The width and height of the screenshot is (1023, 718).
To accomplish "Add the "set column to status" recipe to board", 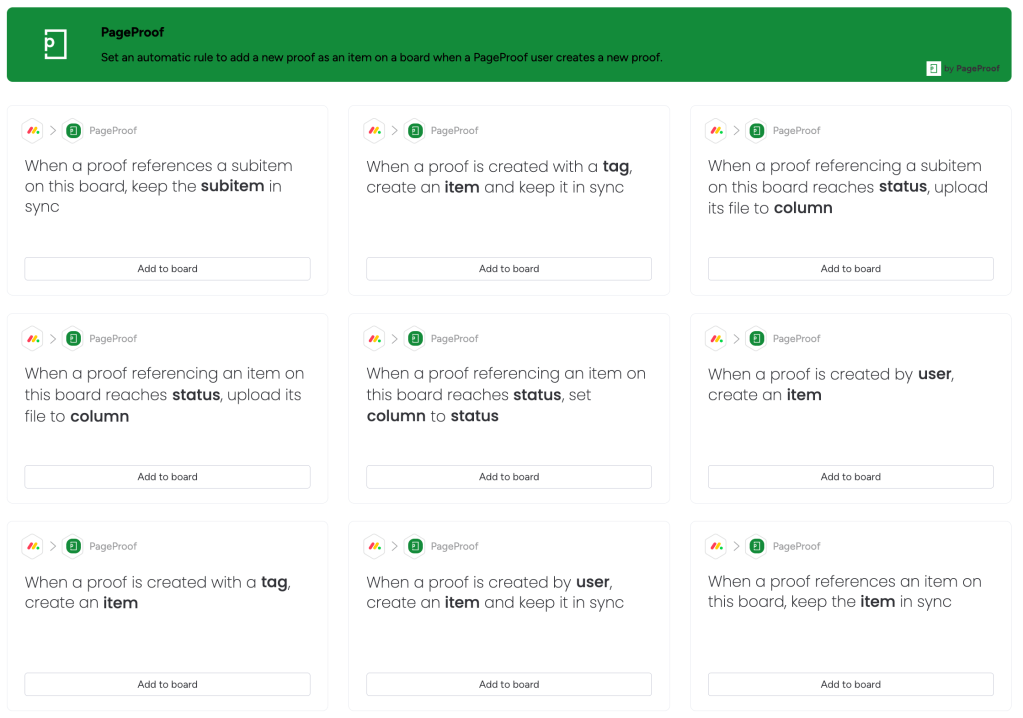I will click(509, 477).
